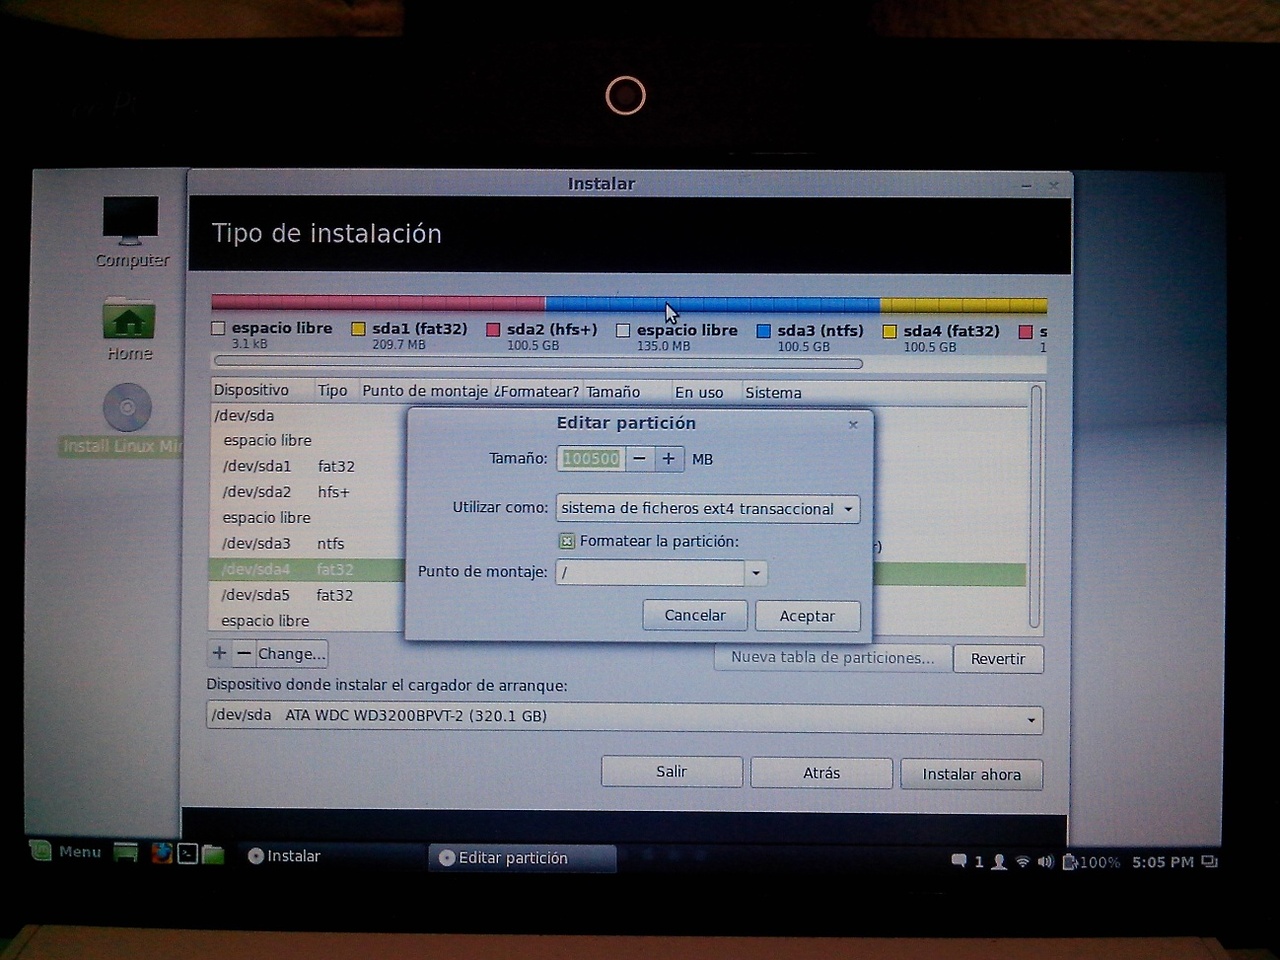Click the add partition plus button
Viewport: 1280px width, 960px height.
(219, 653)
